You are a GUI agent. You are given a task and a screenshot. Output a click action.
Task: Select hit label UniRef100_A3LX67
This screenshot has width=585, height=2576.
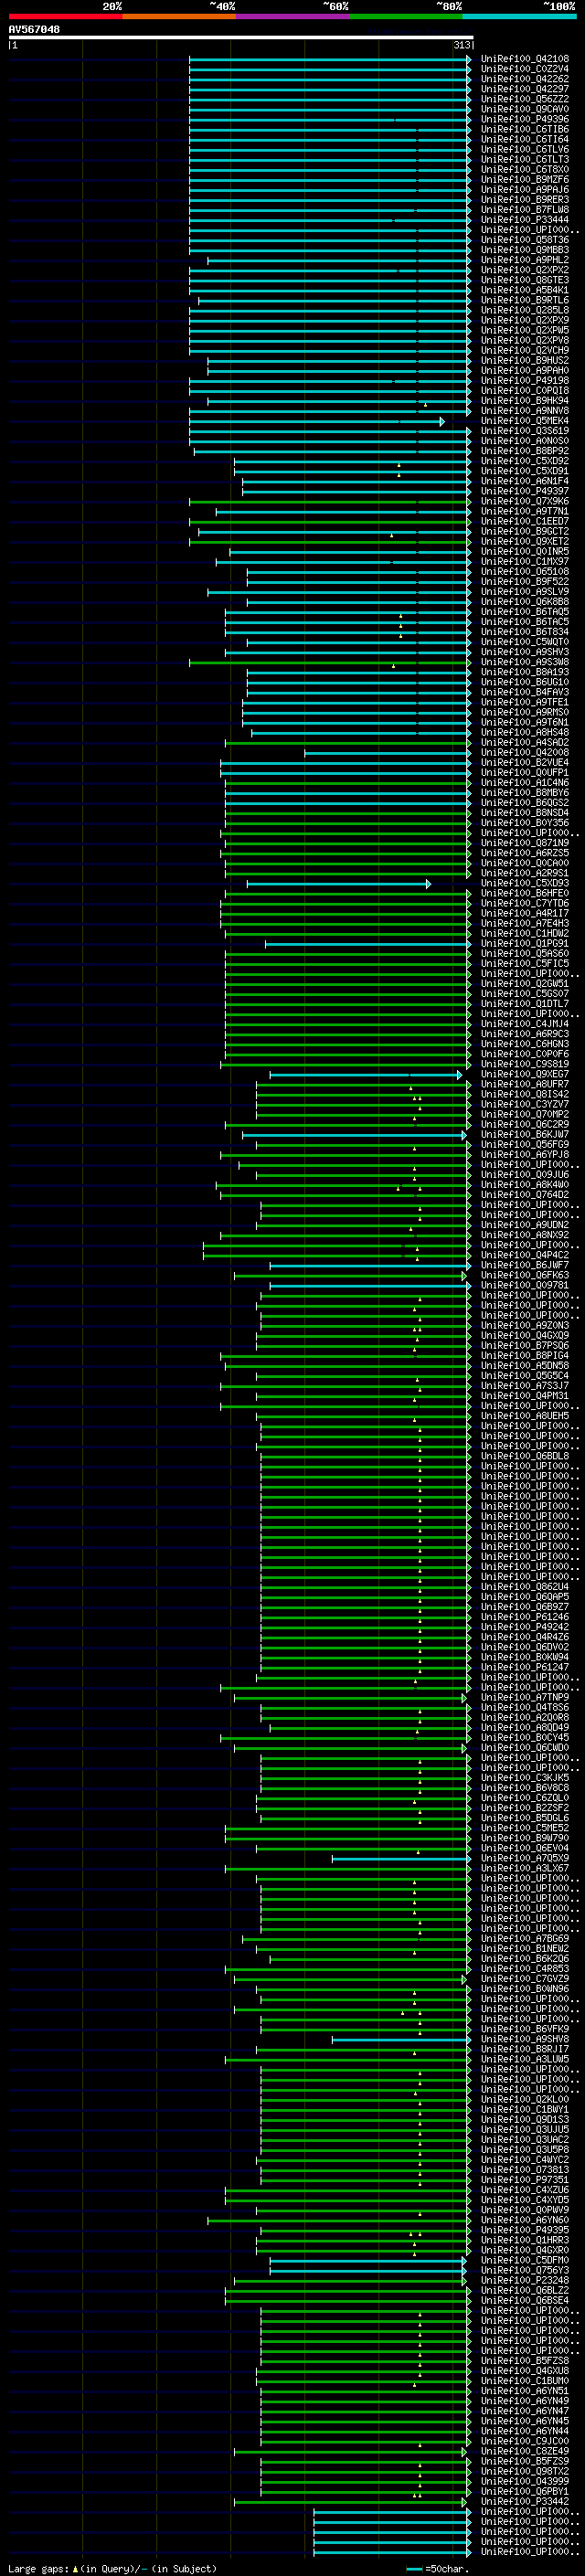point(525,1868)
